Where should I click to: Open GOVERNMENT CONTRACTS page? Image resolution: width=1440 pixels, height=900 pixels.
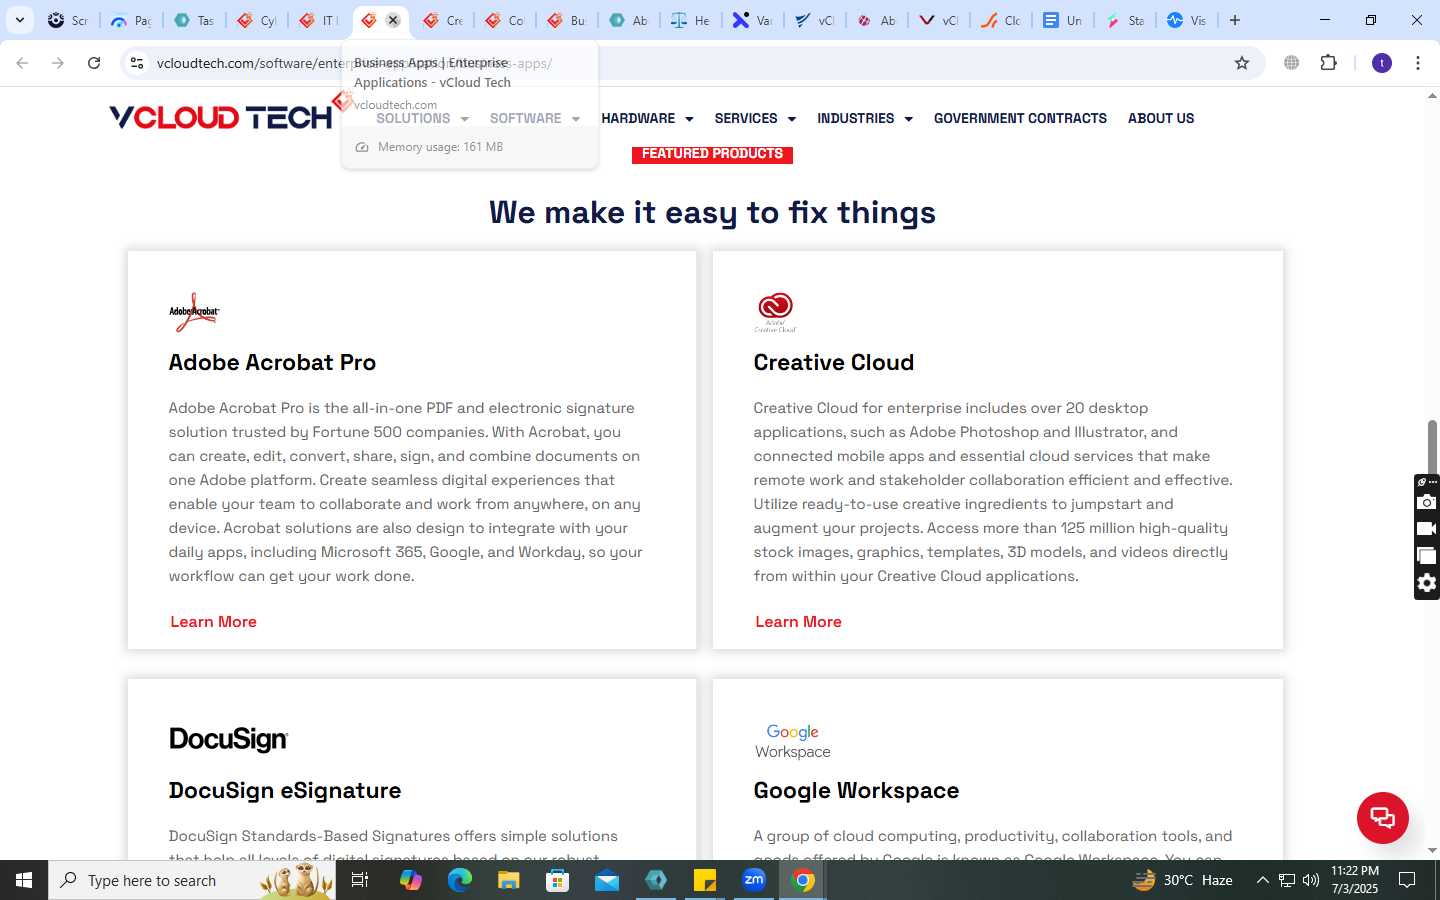point(1020,118)
